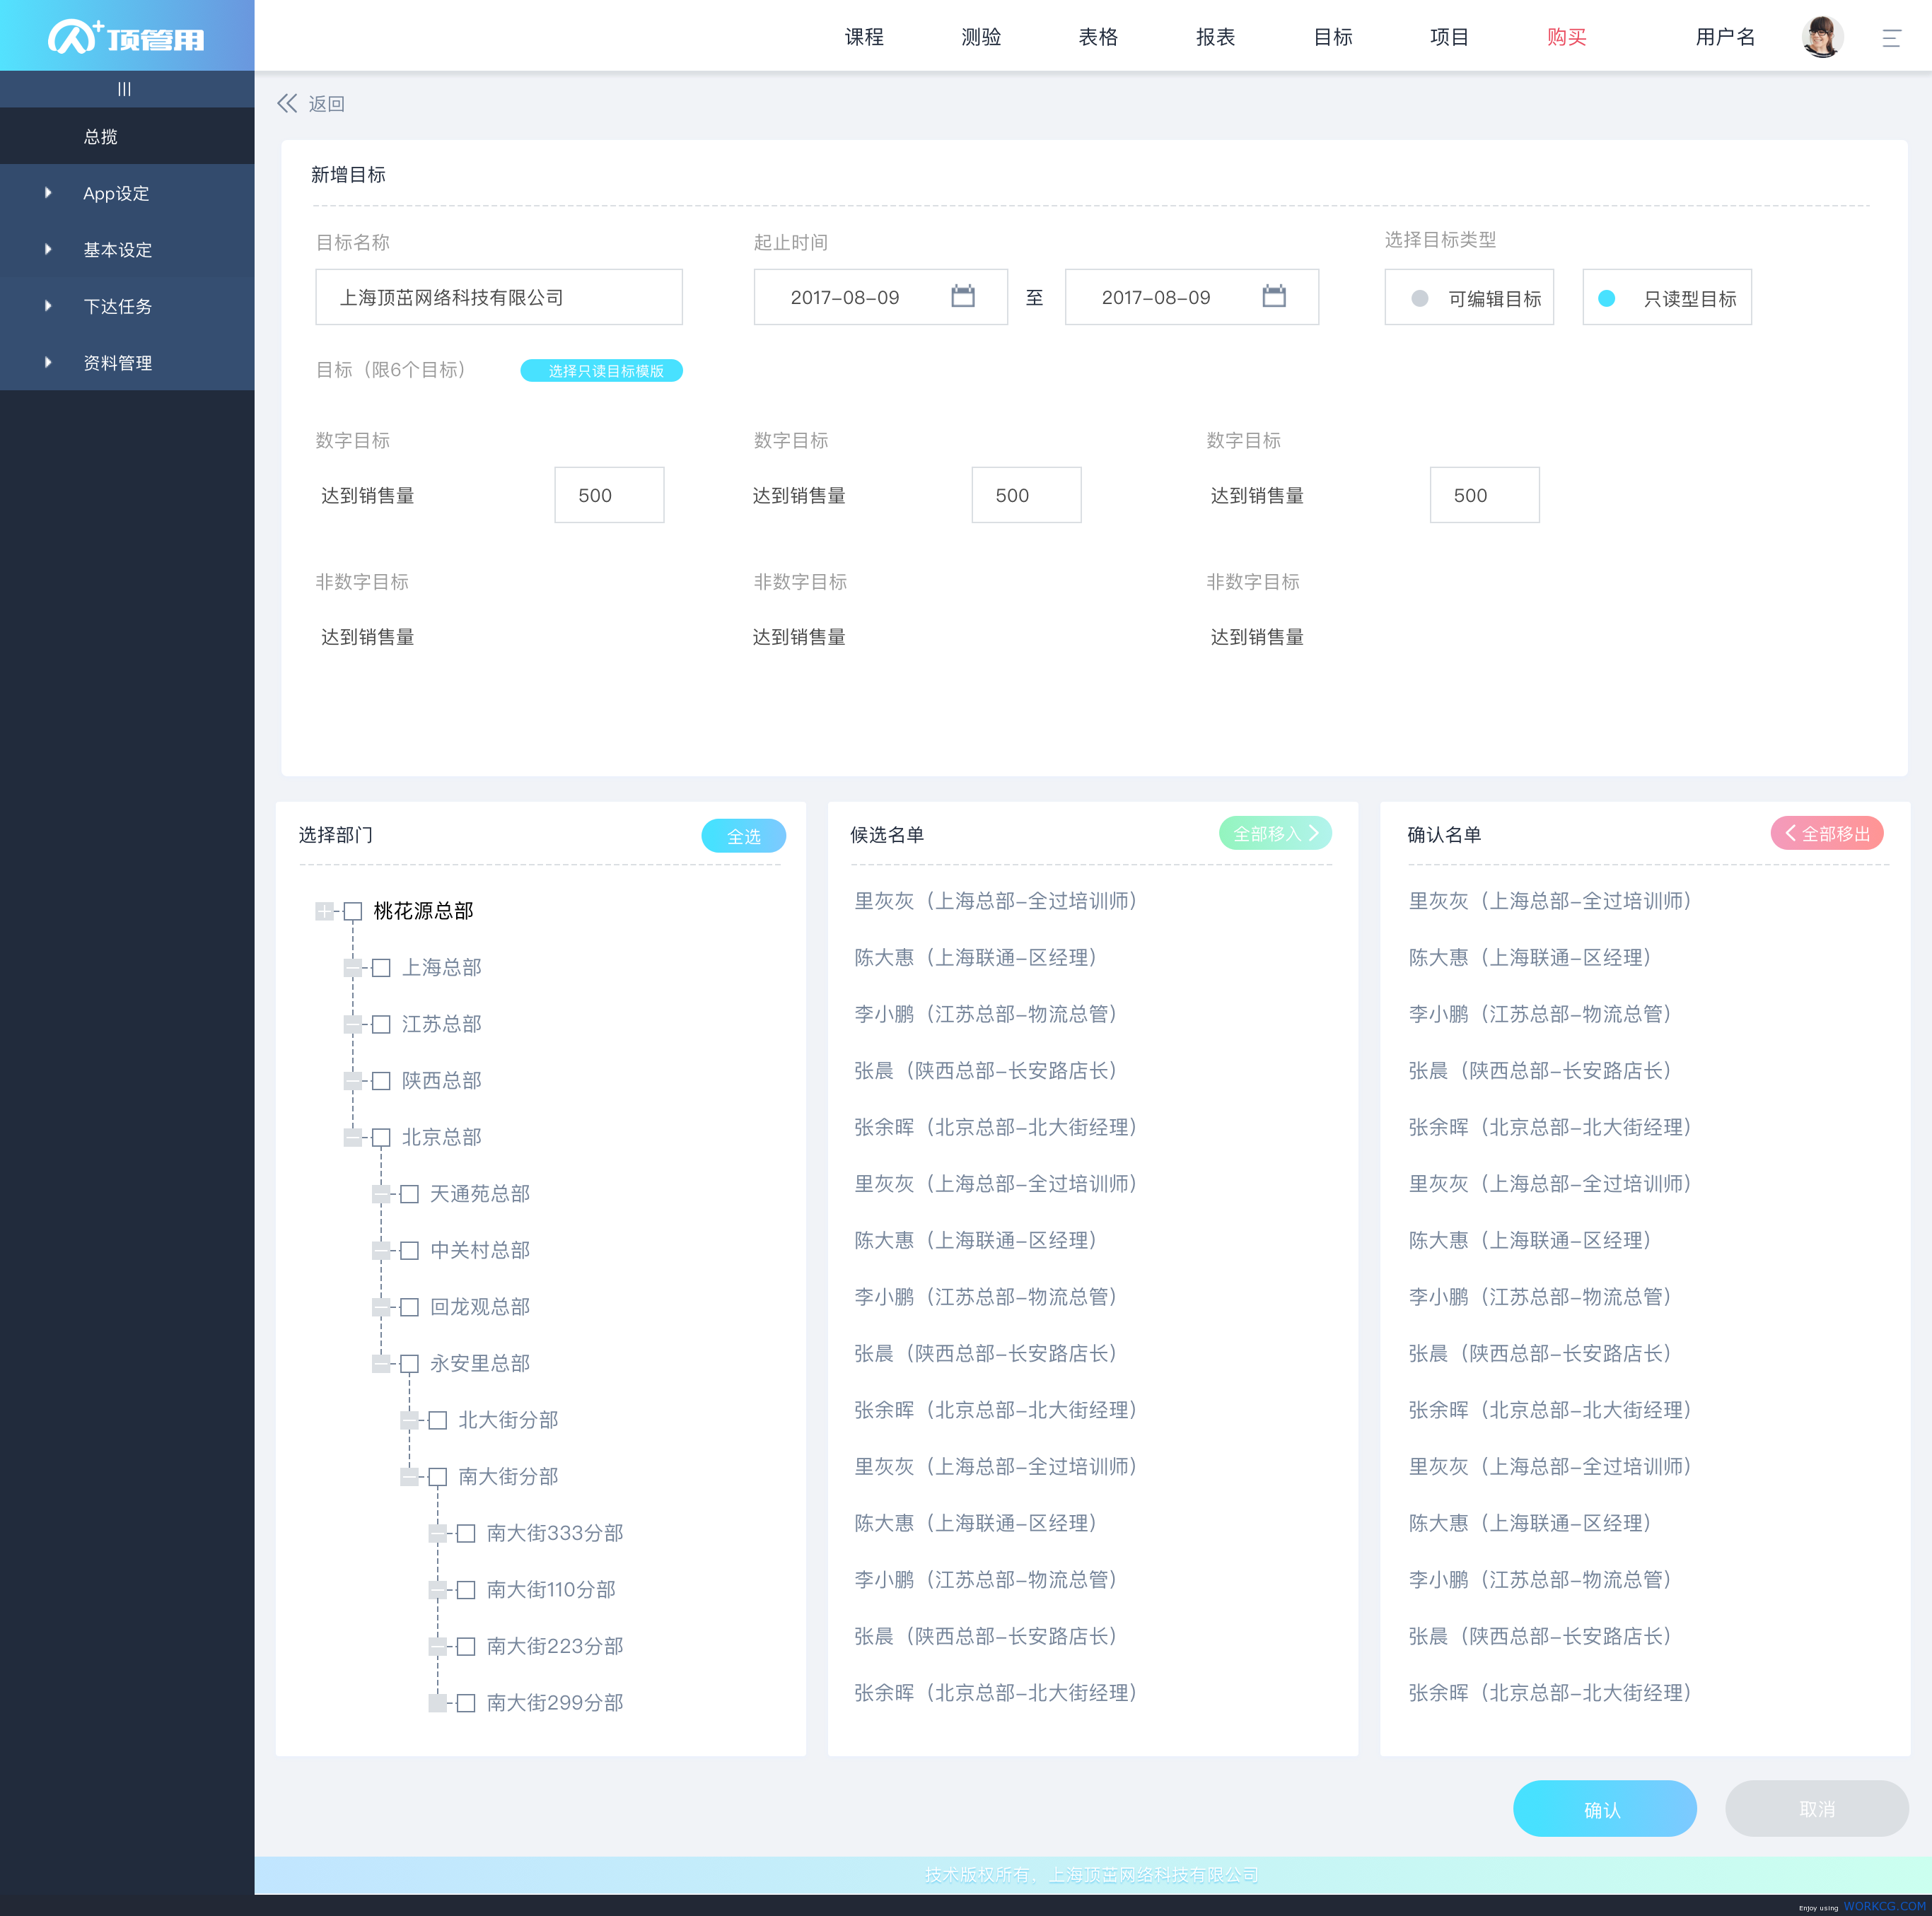This screenshot has height=1916, width=1932.
Task: Expand the 基本设定 sidebar arrow
Action: (x=48, y=249)
